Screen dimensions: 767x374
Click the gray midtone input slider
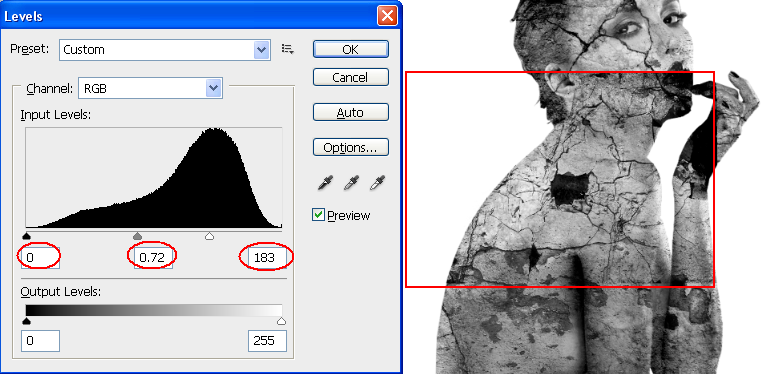tap(137, 237)
